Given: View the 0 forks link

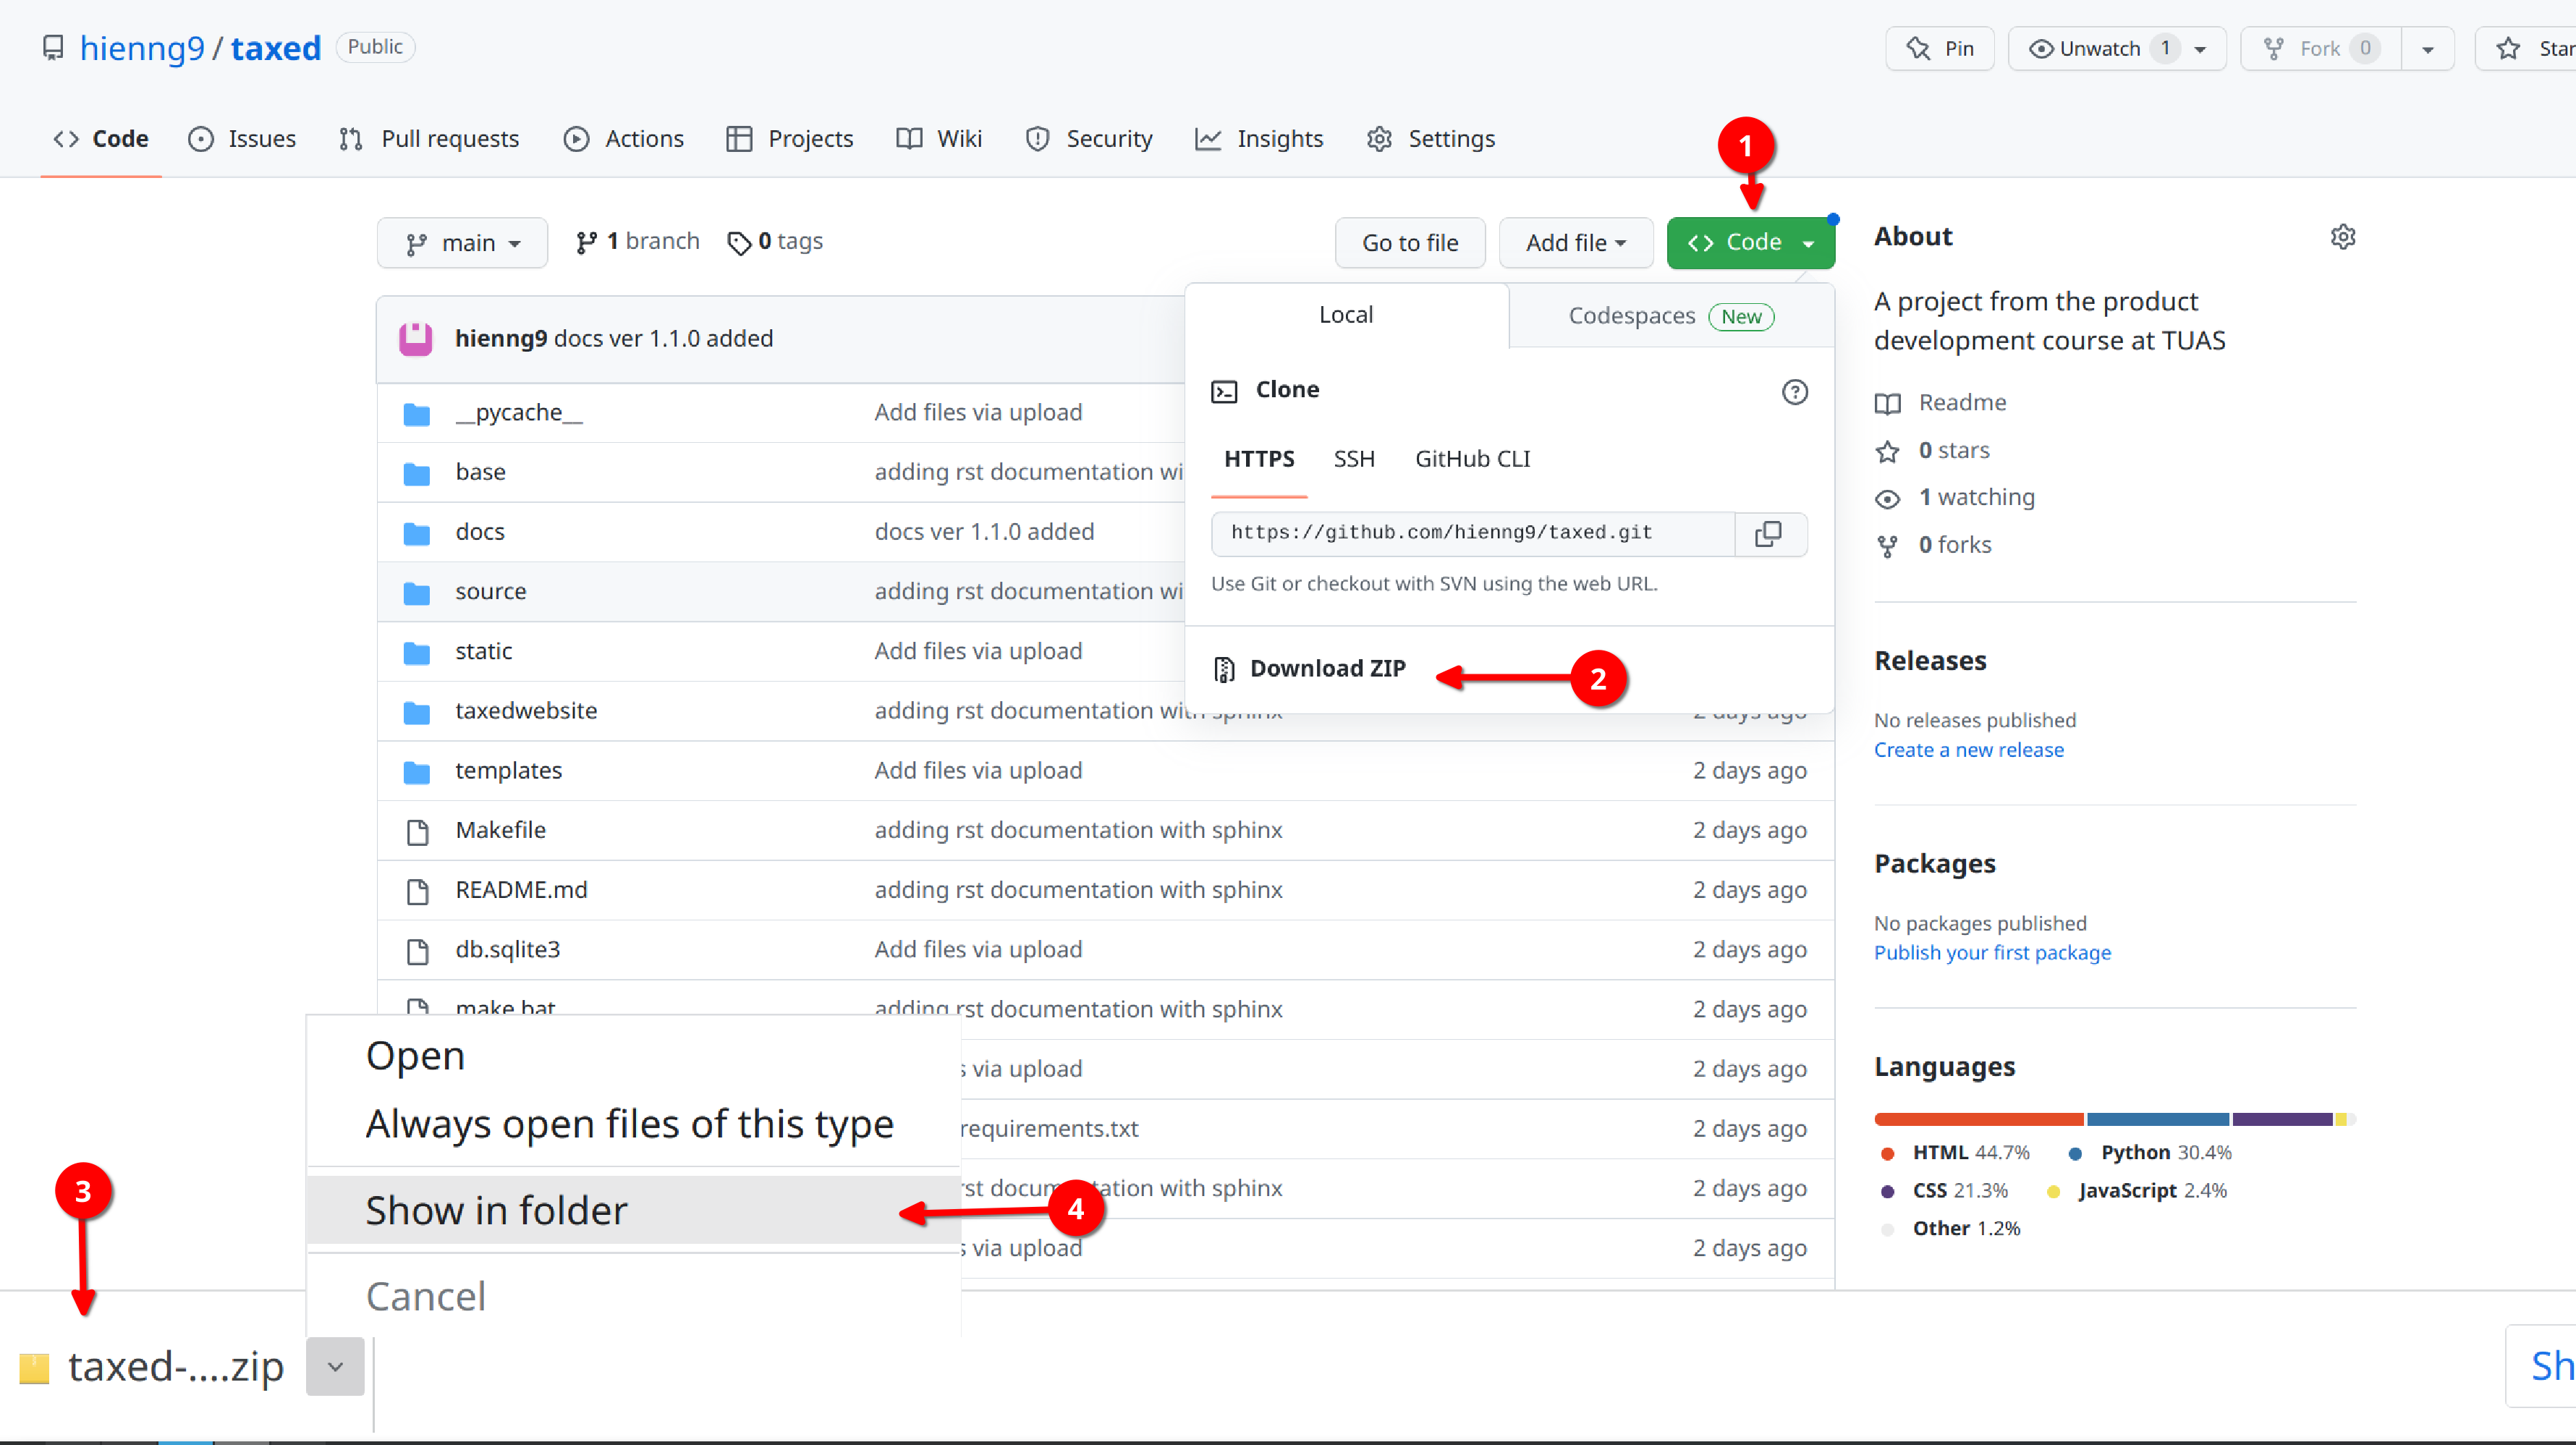Looking at the screenshot, I should coord(1955,545).
